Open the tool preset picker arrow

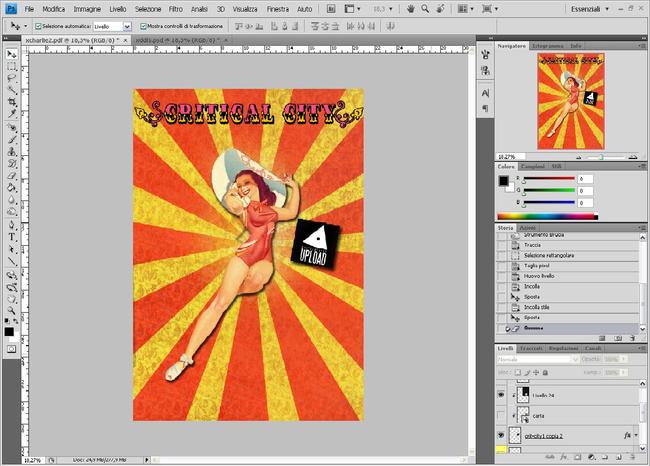(x=26, y=26)
